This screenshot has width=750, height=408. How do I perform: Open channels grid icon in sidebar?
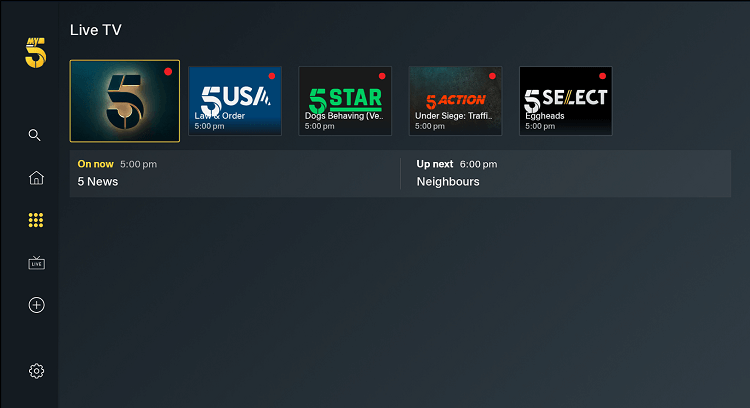(x=36, y=220)
